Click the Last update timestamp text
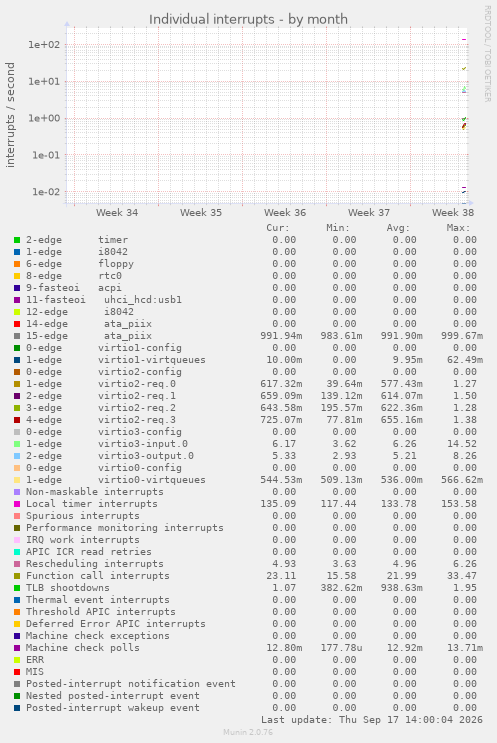Image resolution: width=497 pixels, height=743 pixels. coord(372,720)
